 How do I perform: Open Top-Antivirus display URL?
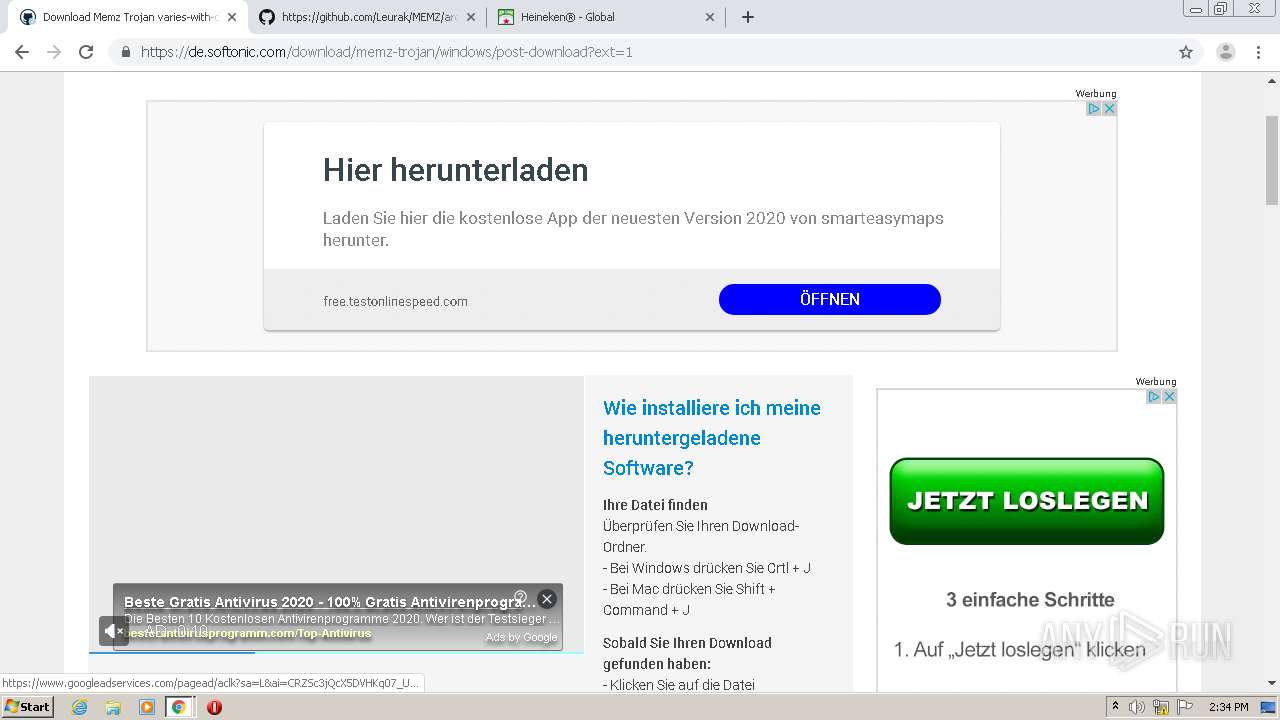click(x=248, y=633)
